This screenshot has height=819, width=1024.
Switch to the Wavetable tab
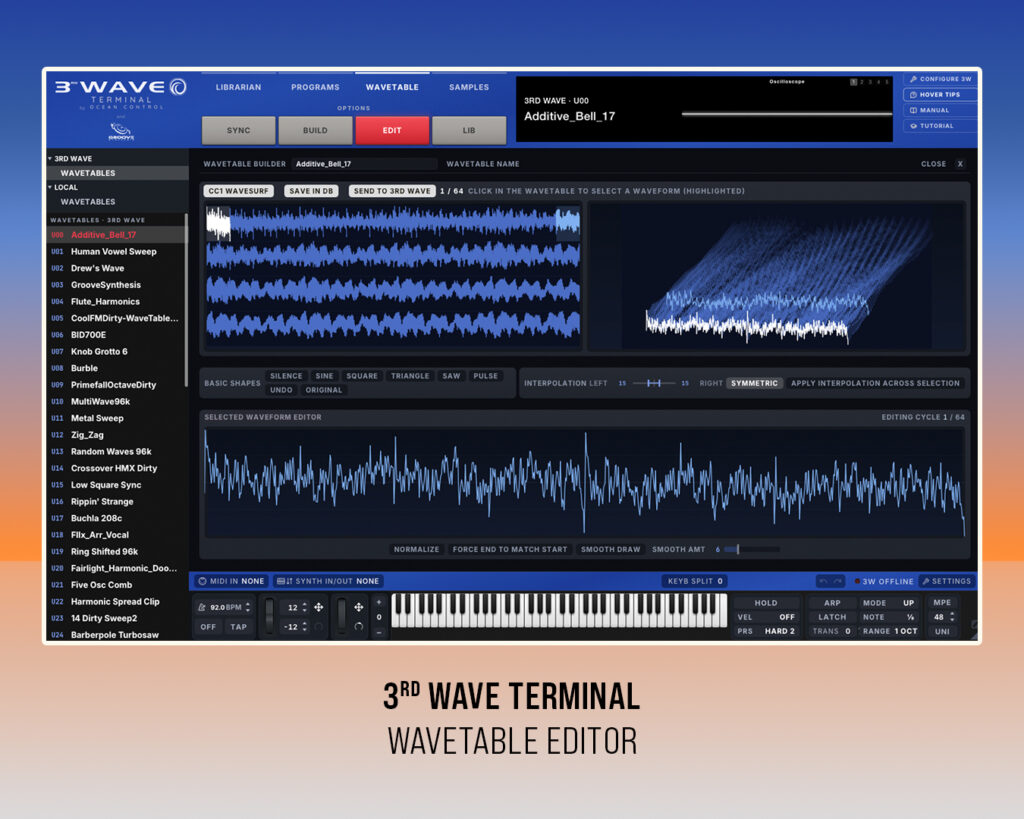click(x=392, y=87)
